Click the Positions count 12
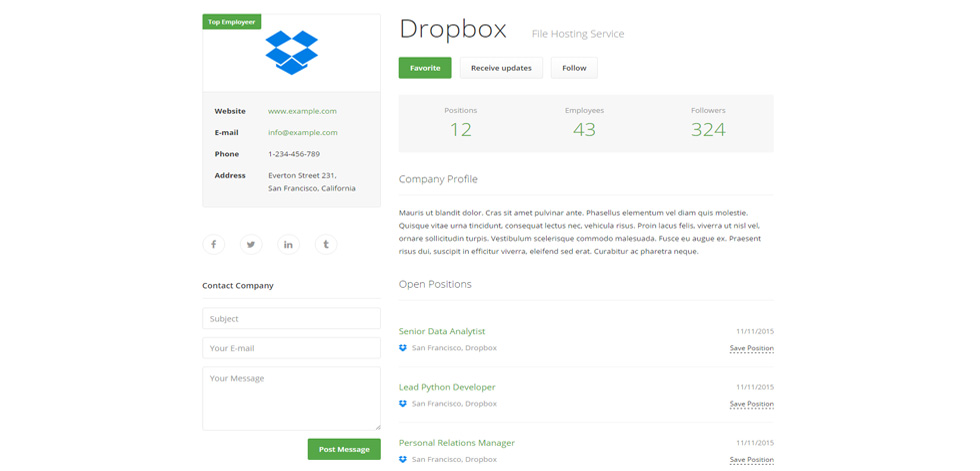The height and width of the screenshot is (471, 980). click(461, 129)
